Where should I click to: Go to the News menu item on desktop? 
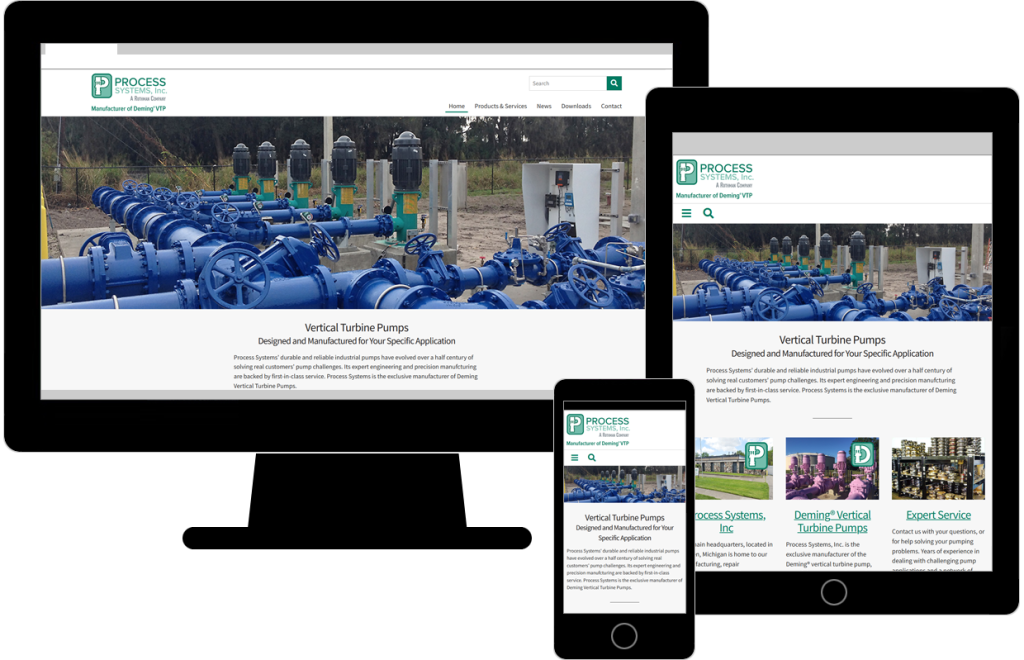pyautogui.click(x=544, y=106)
